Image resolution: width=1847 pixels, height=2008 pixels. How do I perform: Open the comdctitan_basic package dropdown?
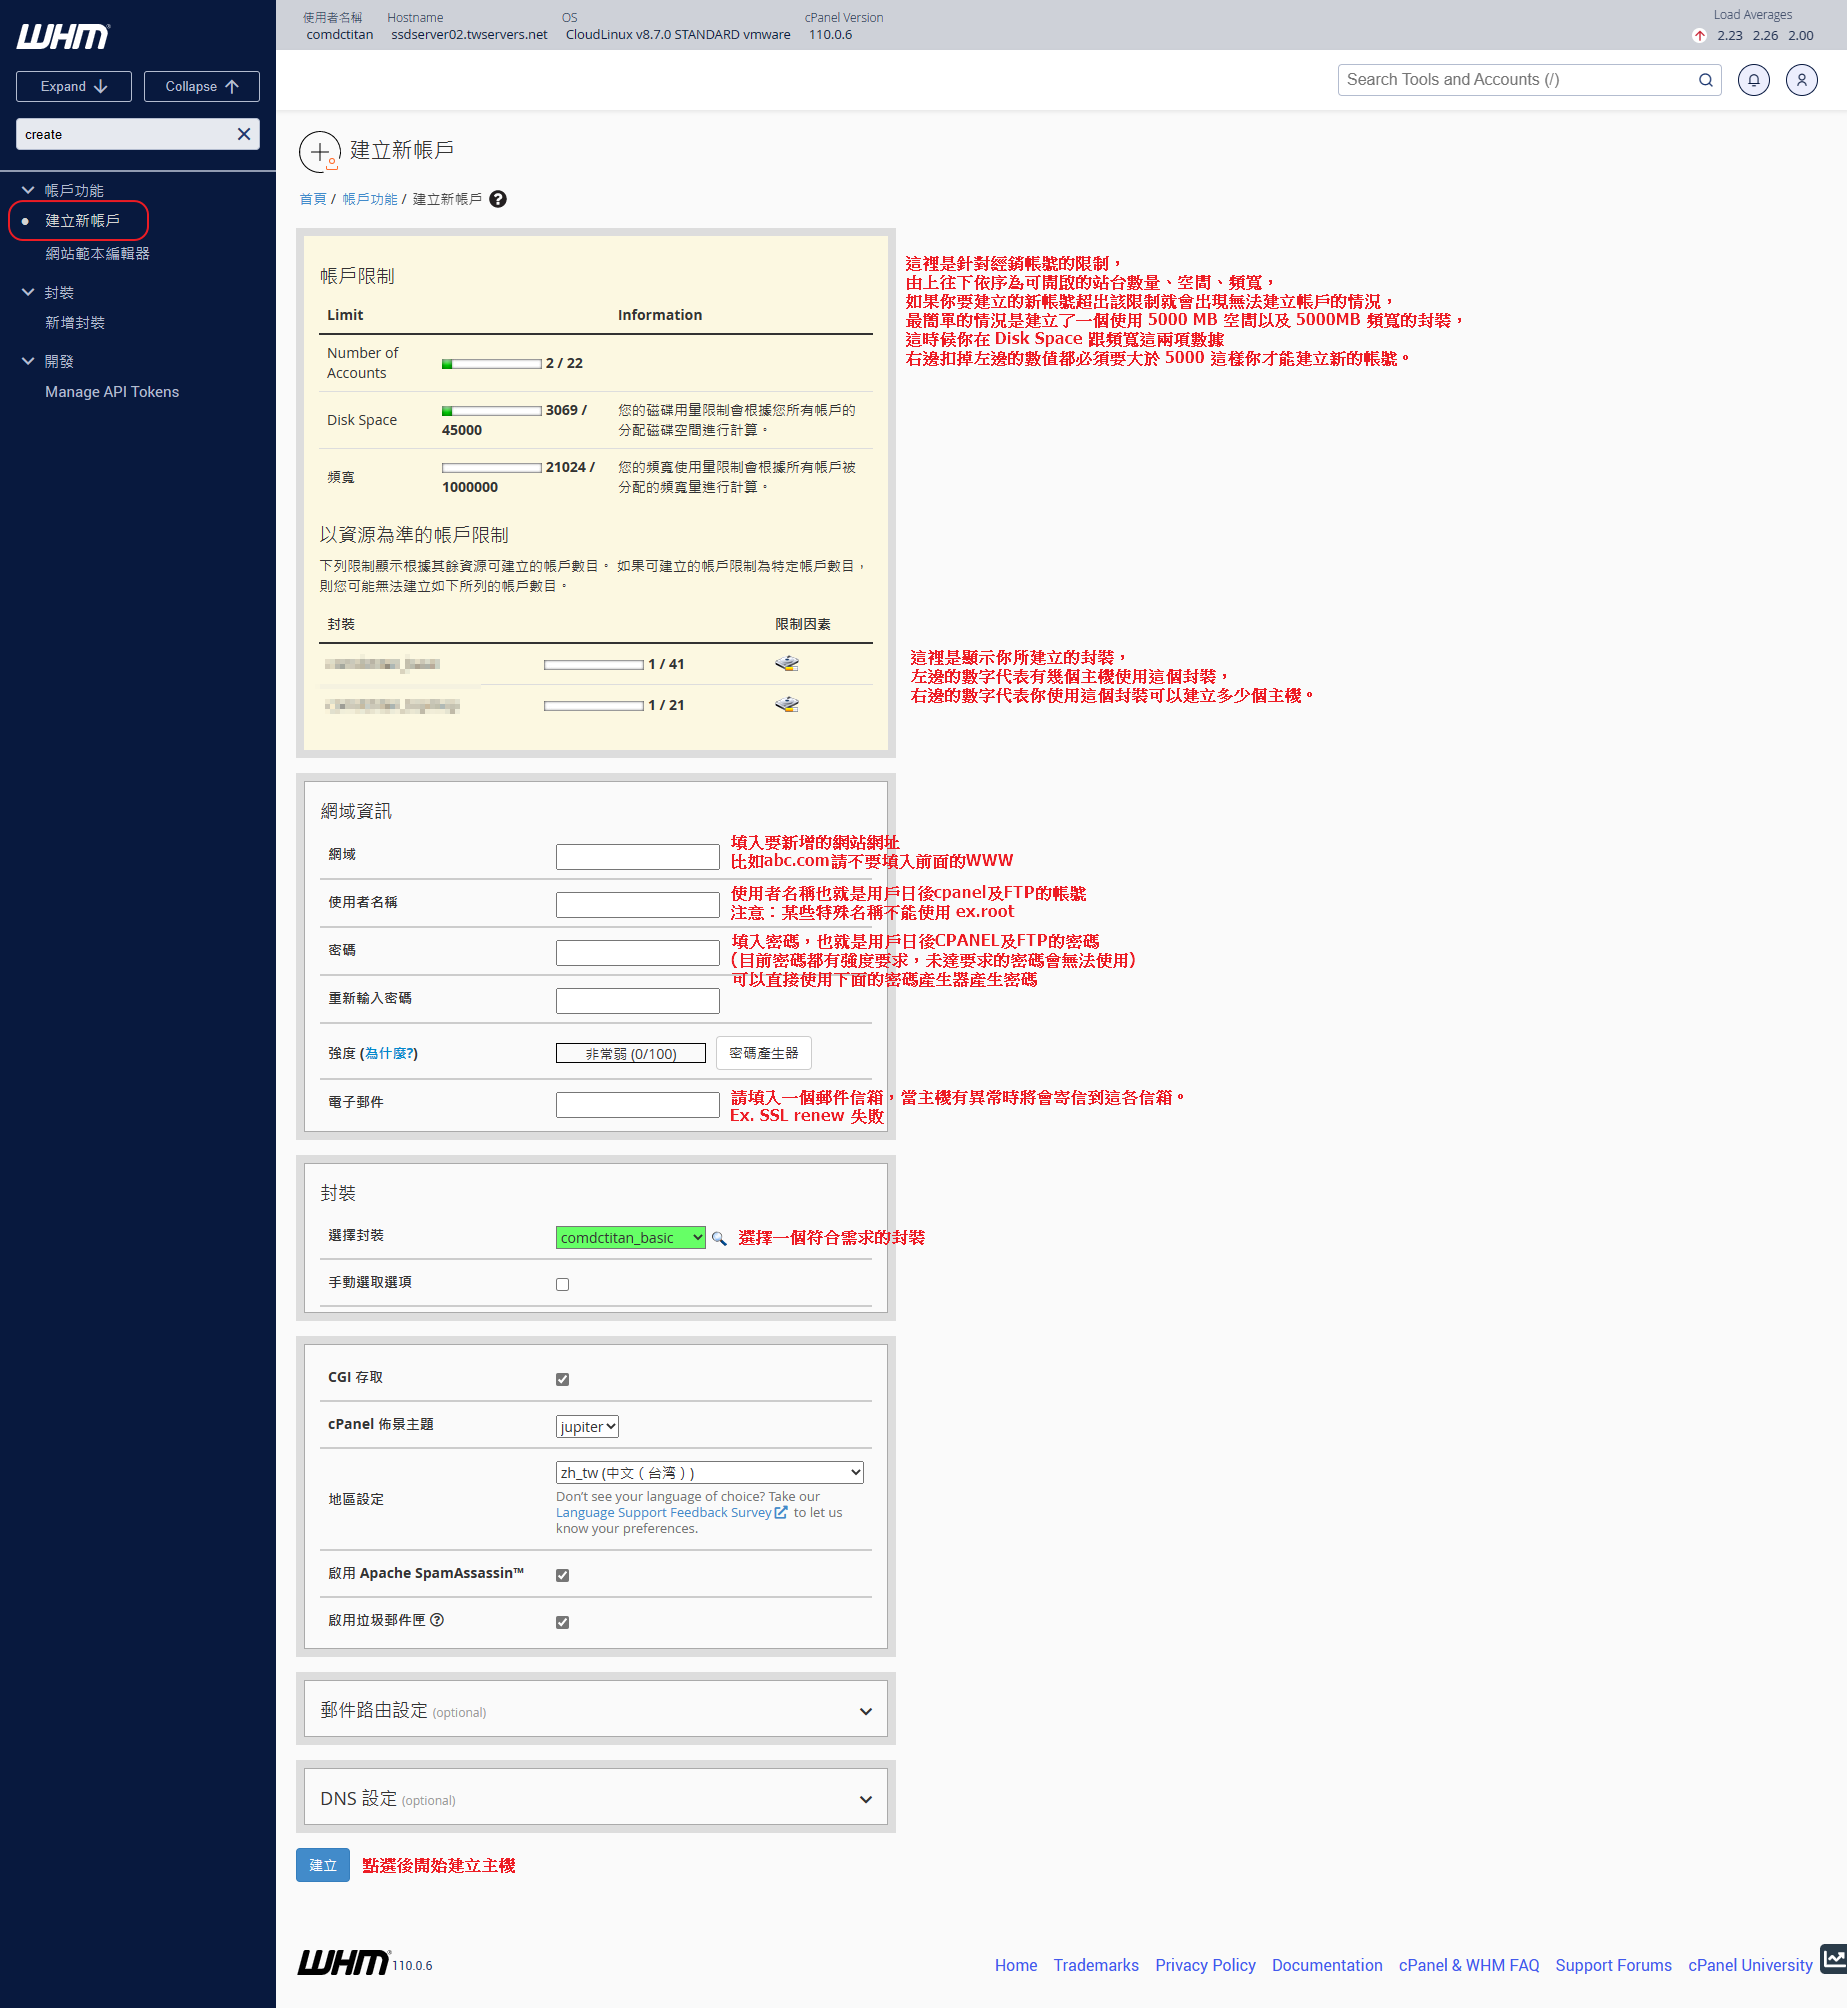click(630, 1238)
